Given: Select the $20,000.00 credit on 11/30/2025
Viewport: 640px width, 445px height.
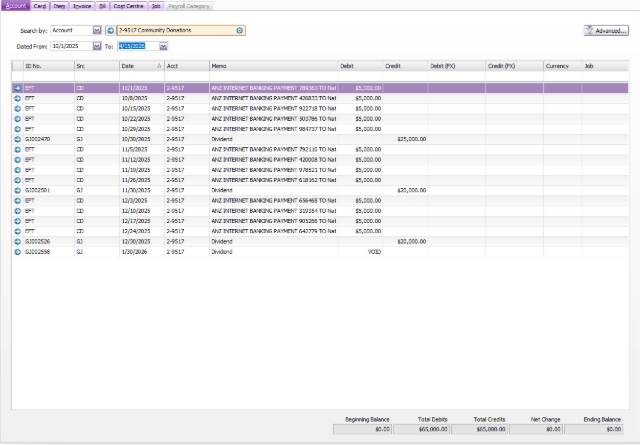Looking at the screenshot, I should [411, 190].
